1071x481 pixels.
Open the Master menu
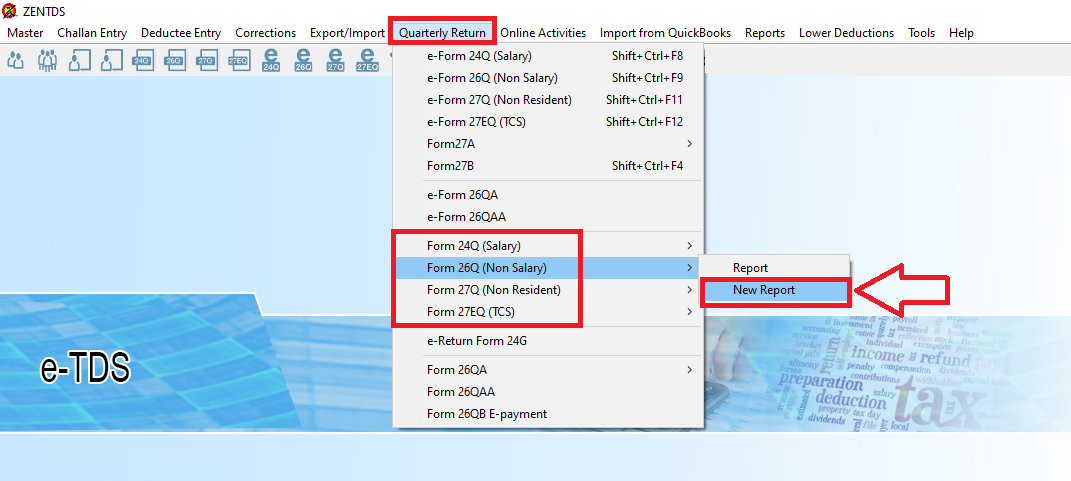(x=25, y=33)
